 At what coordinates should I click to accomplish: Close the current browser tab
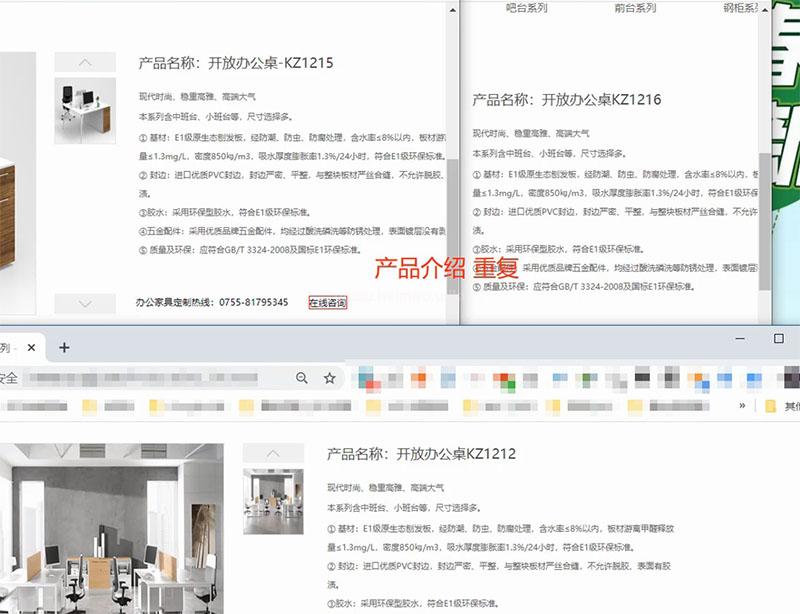tap(31, 348)
